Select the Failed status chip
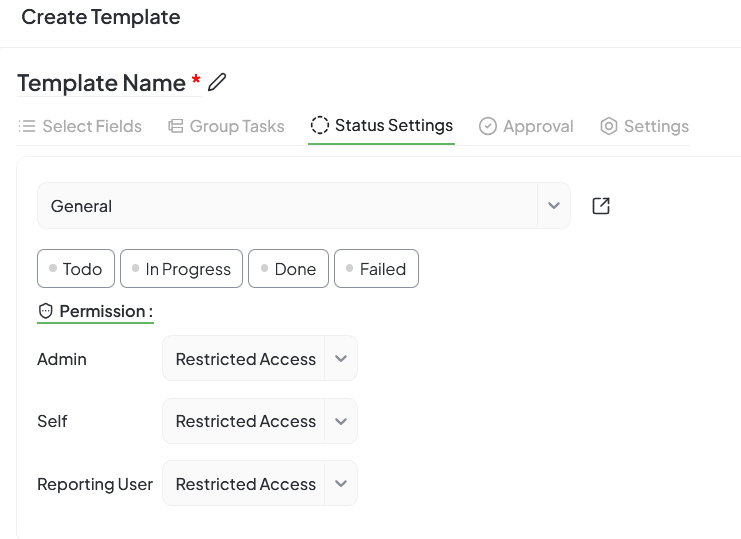Viewport: 741px width, 539px height. pyautogui.click(x=376, y=269)
